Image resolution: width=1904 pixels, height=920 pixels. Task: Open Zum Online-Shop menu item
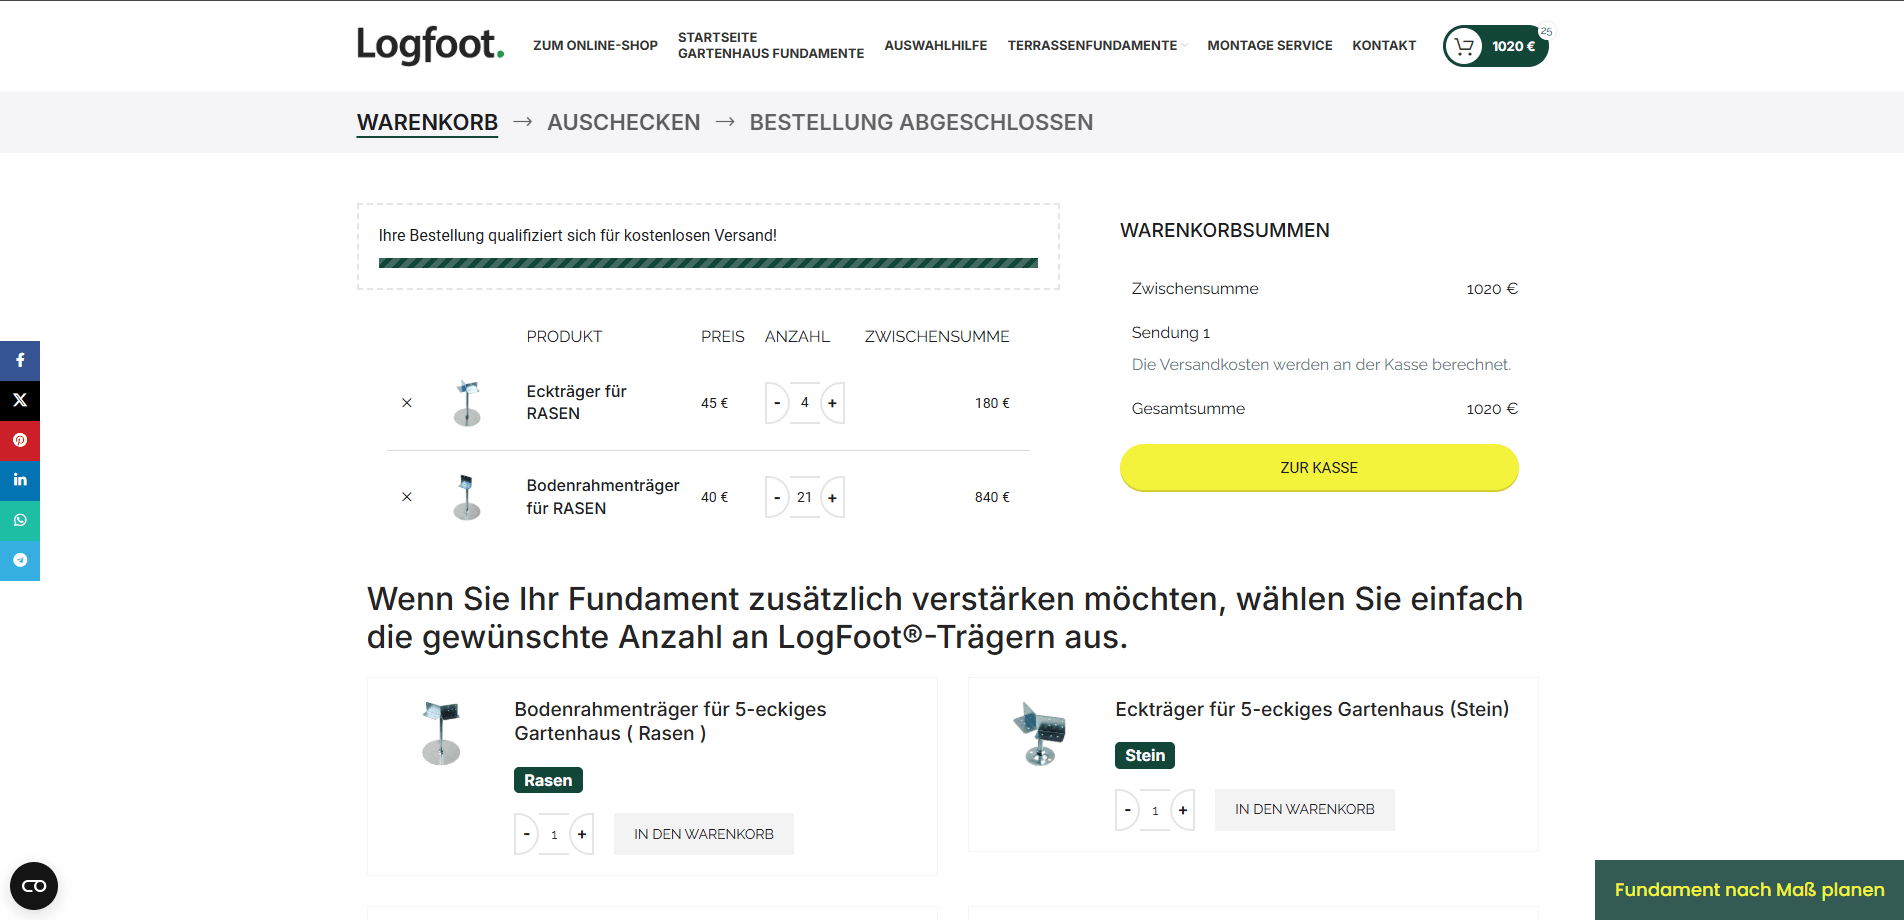tap(595, 45)
